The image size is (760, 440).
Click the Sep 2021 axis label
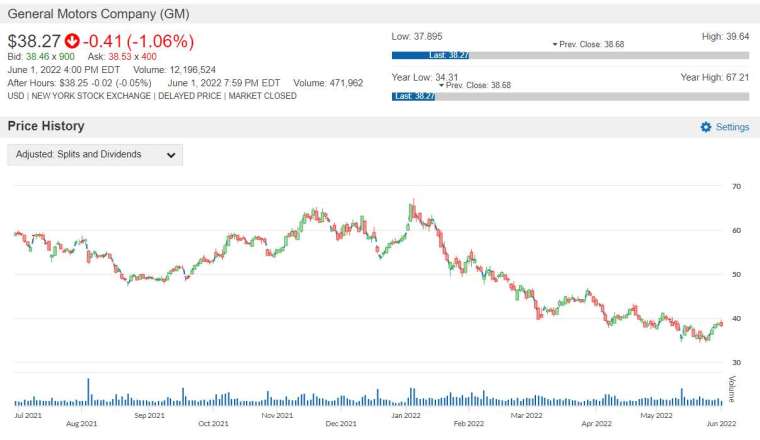tap(149, 415)
